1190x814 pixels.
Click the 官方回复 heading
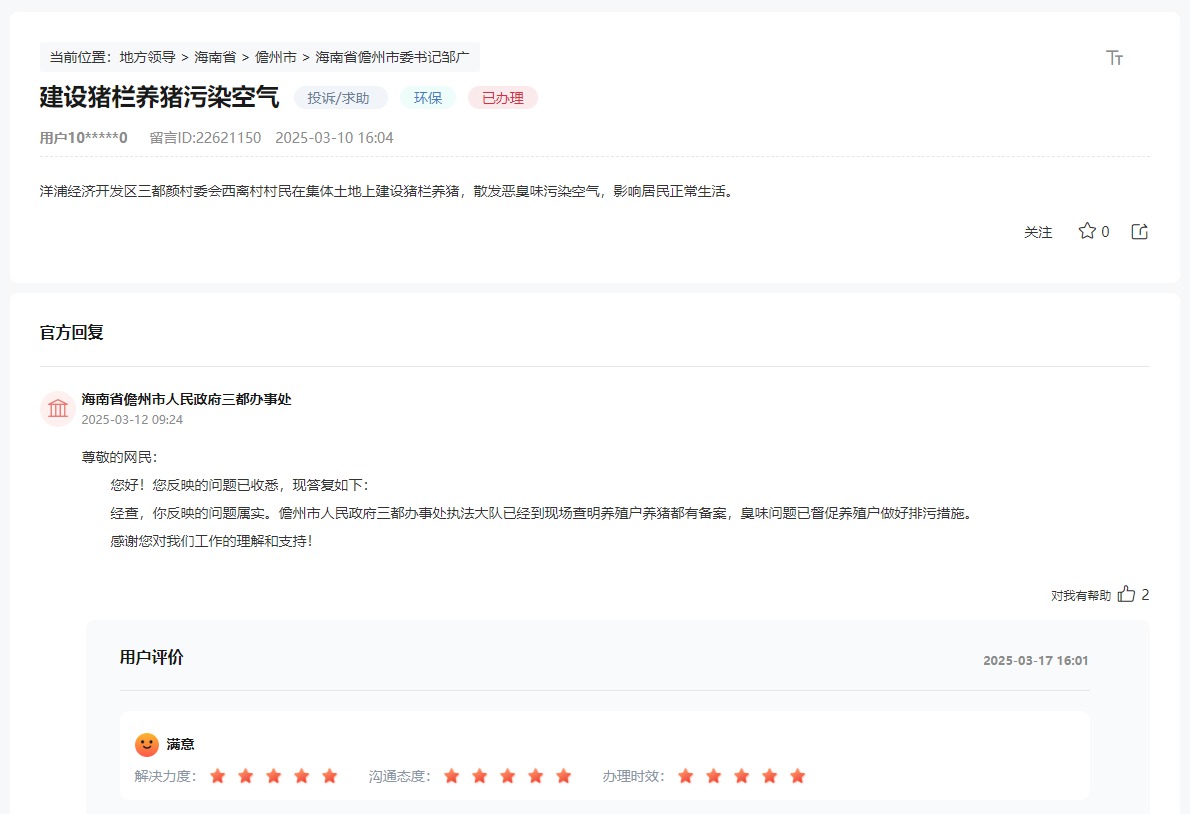(x=71, y=332)
